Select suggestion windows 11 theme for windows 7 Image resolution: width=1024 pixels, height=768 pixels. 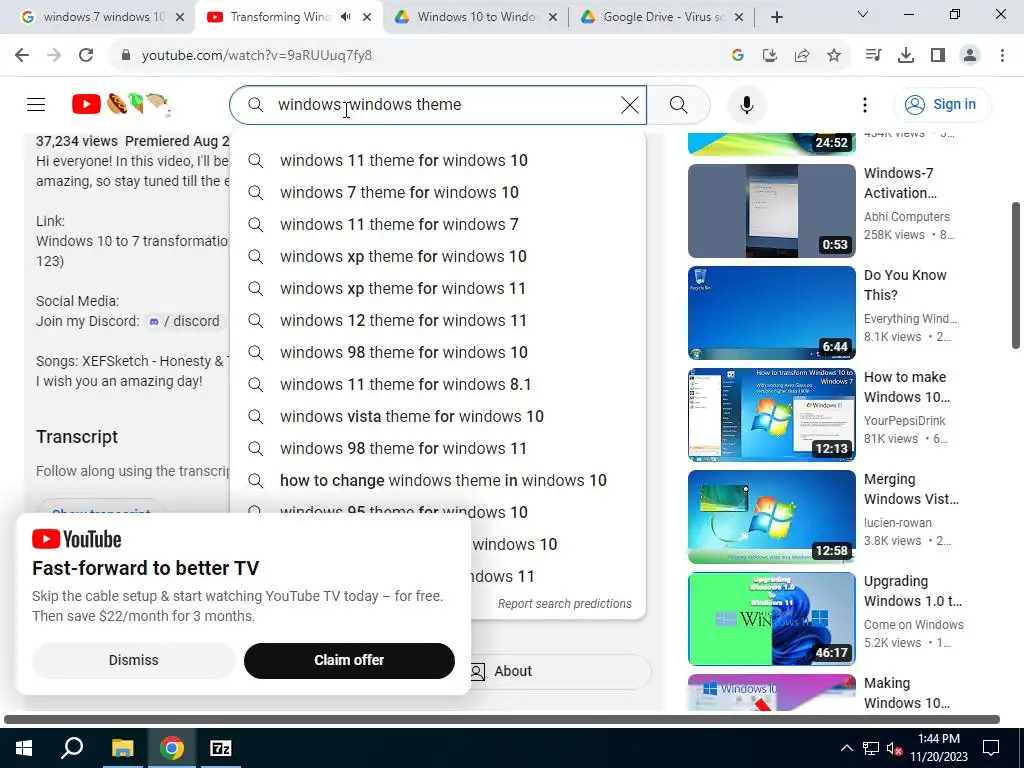point(438,225)
